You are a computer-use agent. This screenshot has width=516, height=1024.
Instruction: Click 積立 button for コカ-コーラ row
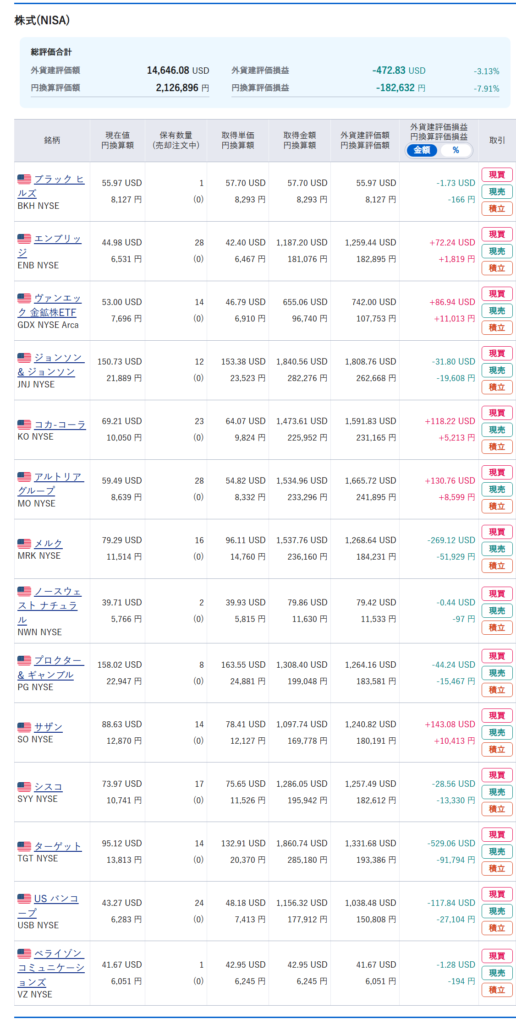(497, 447)
